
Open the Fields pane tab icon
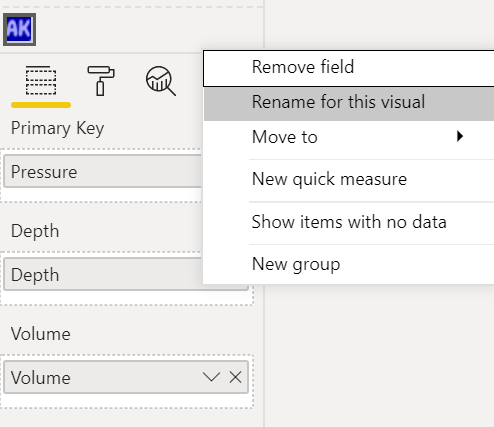[41, 80]
